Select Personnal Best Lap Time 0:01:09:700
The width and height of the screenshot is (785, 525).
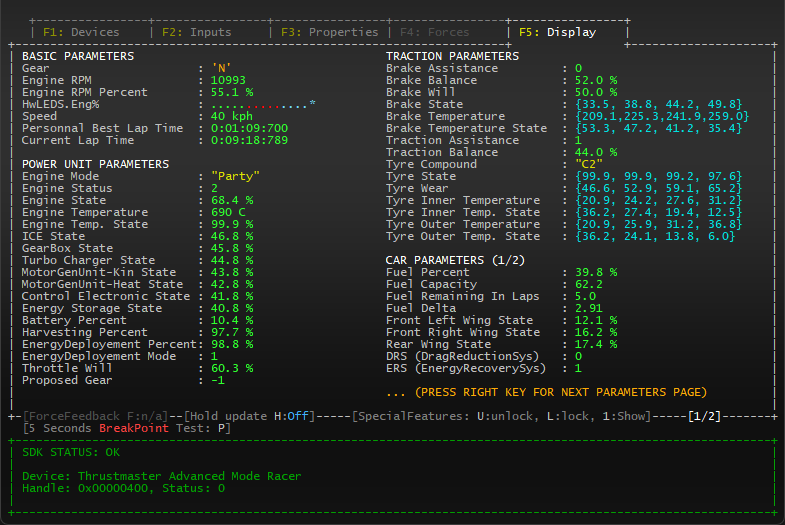coord(249,128)
